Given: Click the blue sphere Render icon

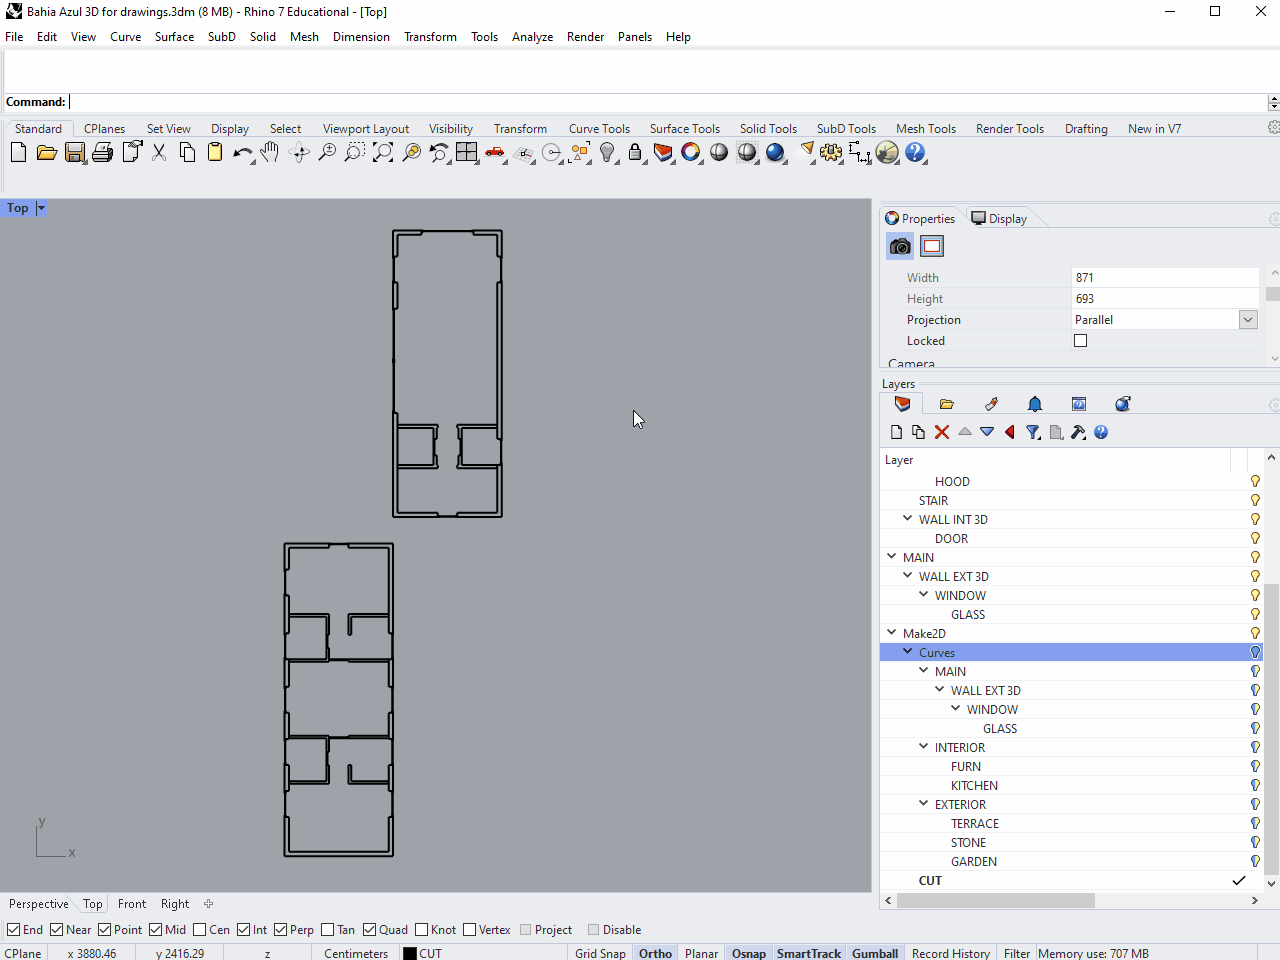Looking at the screenshot, I should point(775,152).
